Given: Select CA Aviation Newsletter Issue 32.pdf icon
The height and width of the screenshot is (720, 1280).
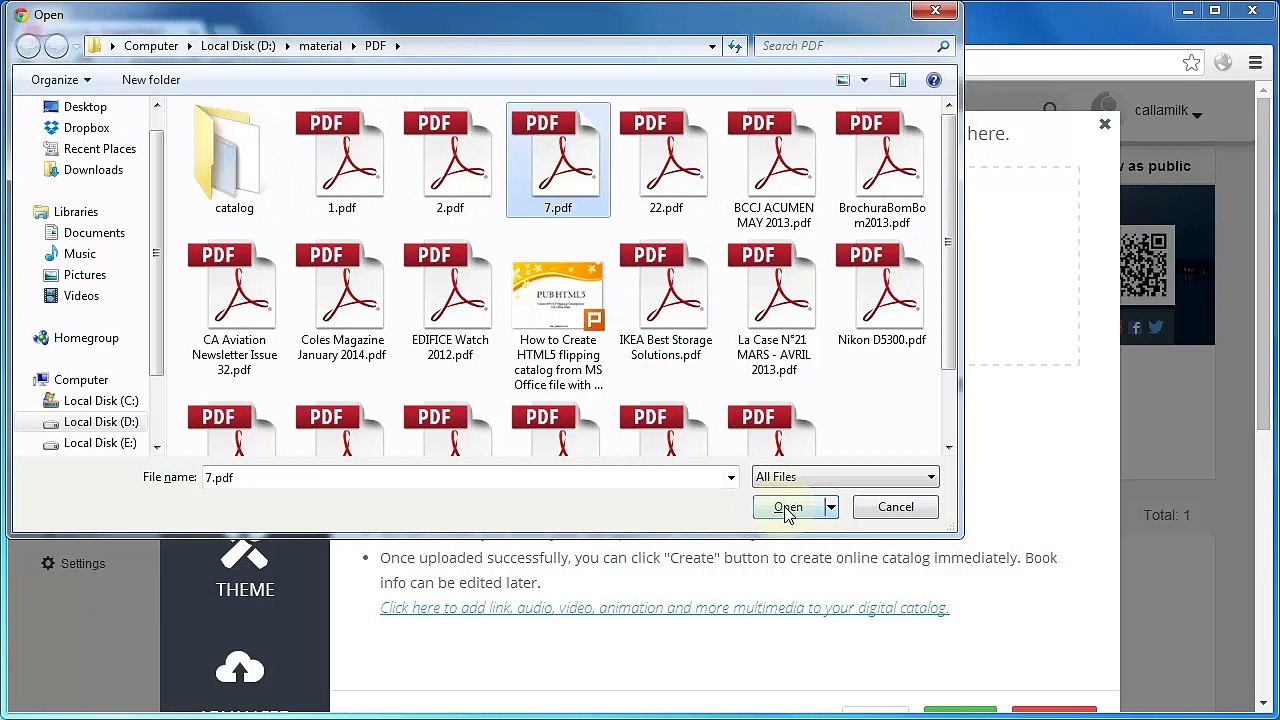Looking at the screenshot, I should pos(233,285).
